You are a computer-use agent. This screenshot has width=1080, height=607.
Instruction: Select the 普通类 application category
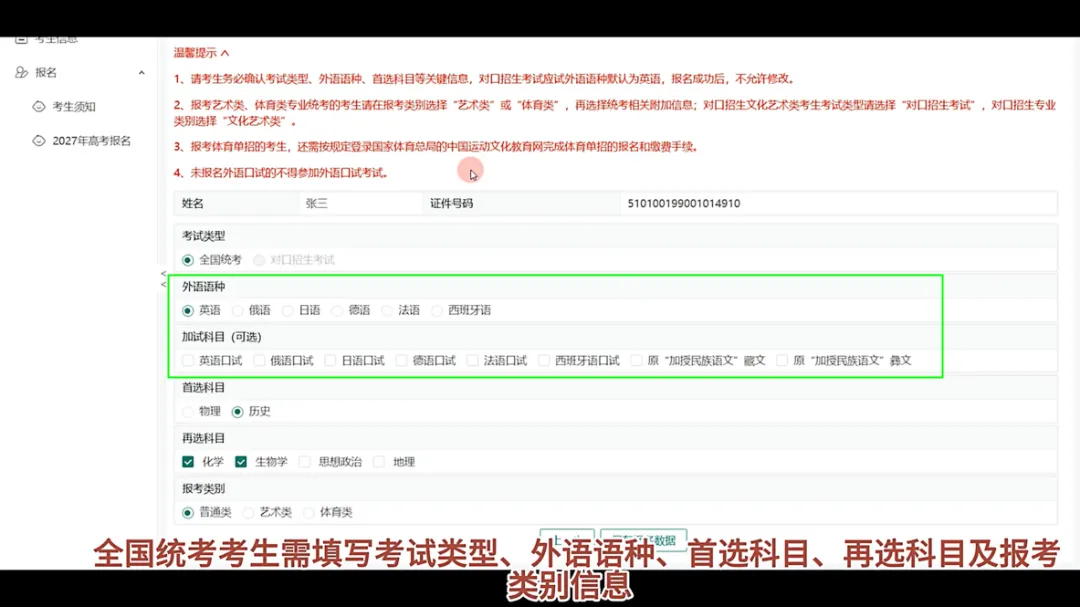[x=187, y=513]
